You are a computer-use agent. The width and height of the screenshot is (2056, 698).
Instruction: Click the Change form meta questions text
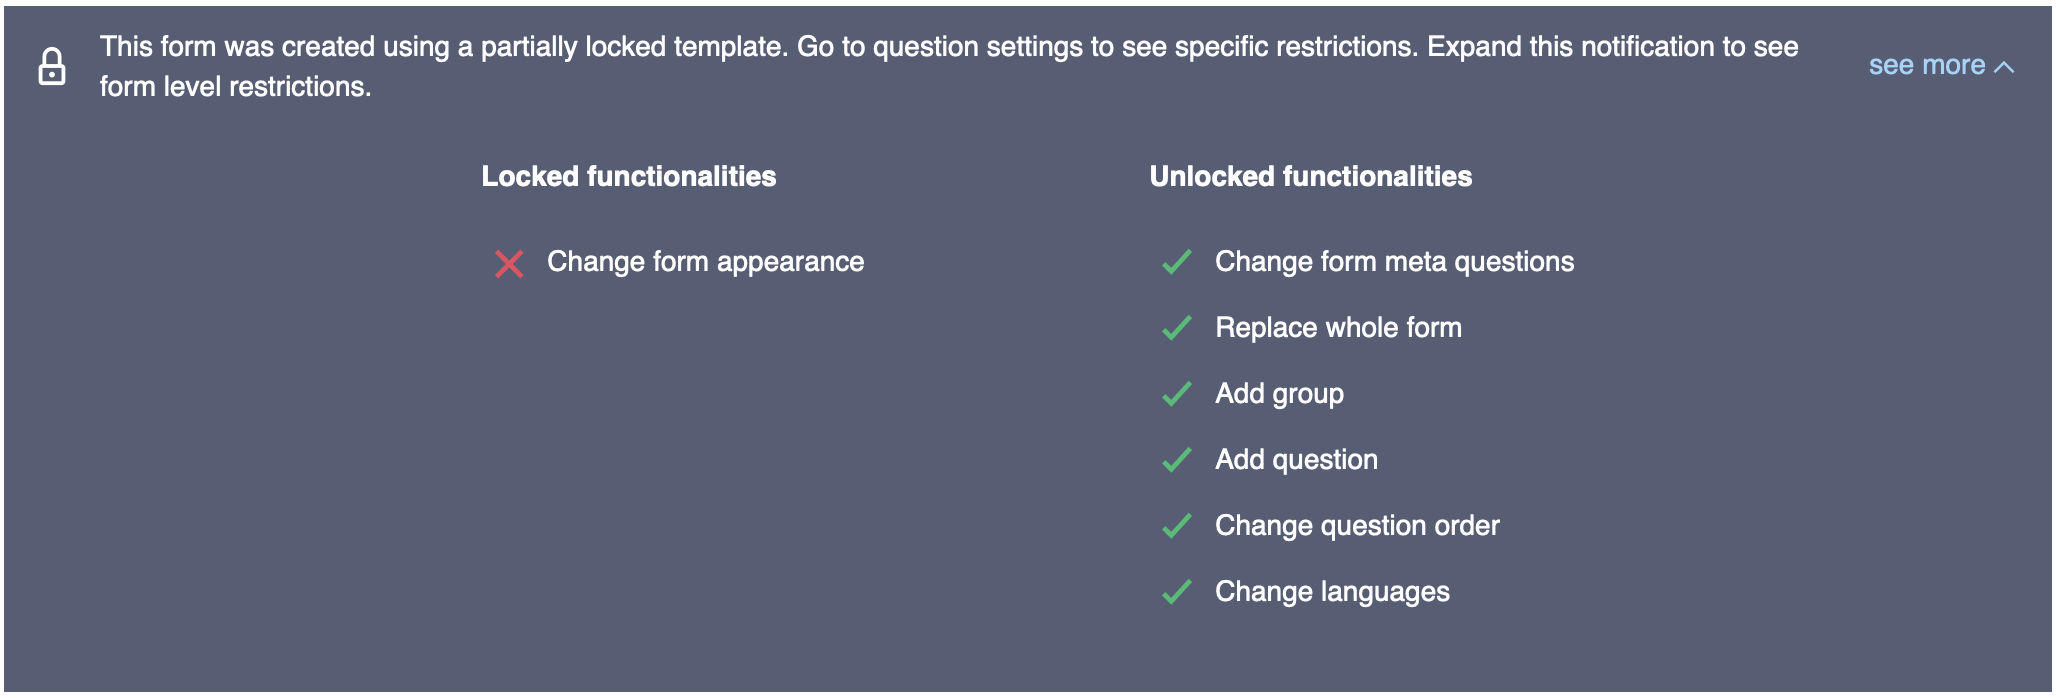point(1394,262)
